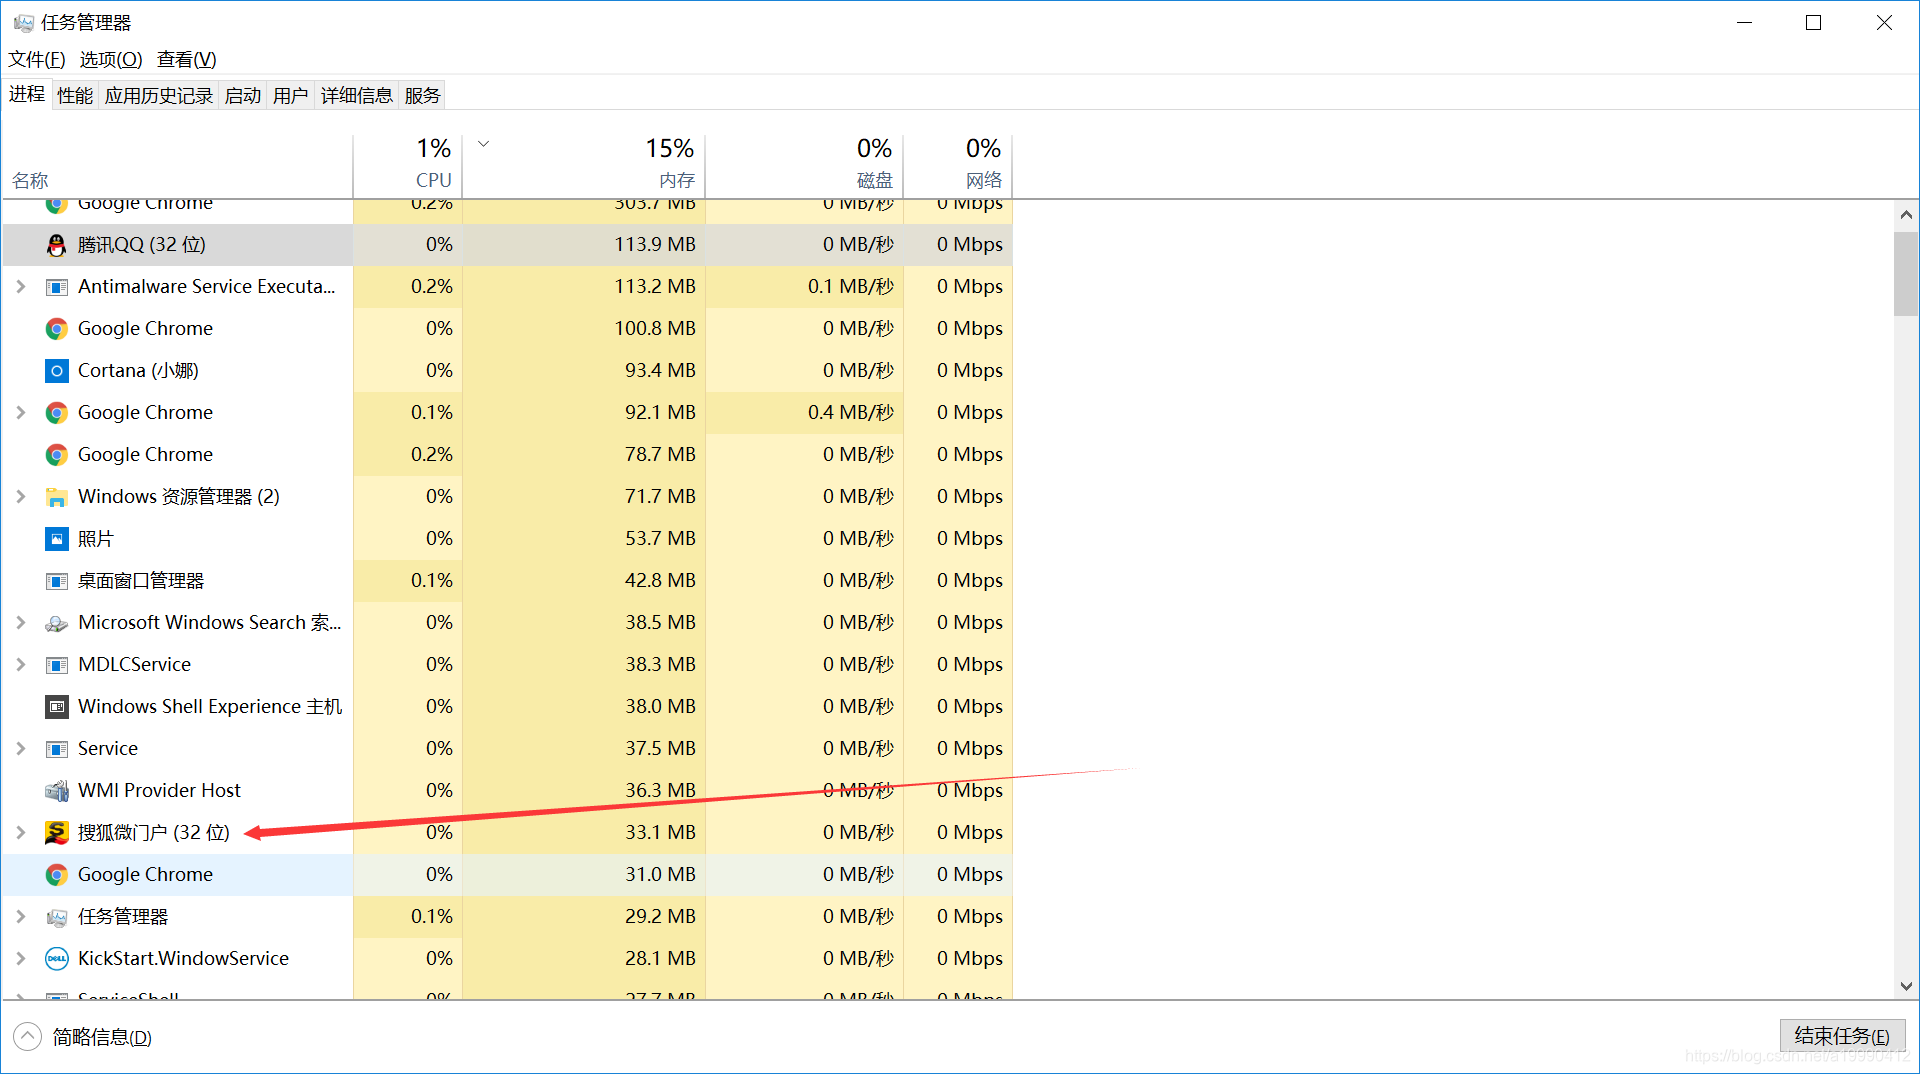
Task: Switch to the 应用历史记录 tab
Action: (159, 96)
